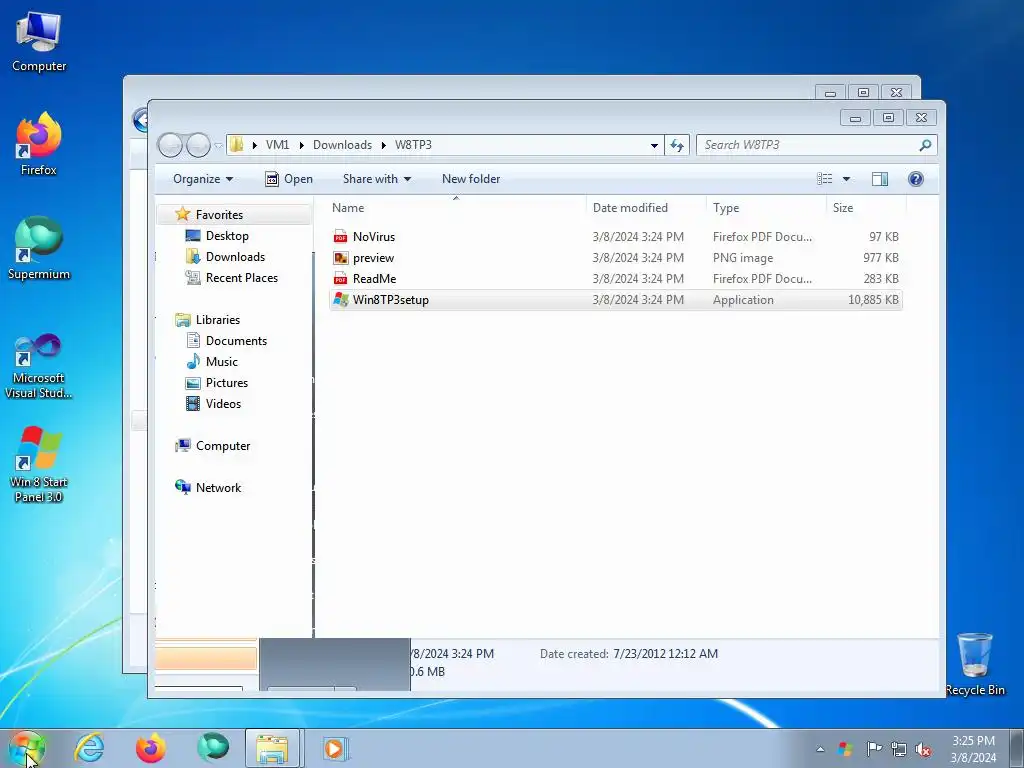Image resolution: width=1024 pixels, height=768 pixels.
Task: Select the Win8TP3setup application file
Action: click(x=616, y=300)
